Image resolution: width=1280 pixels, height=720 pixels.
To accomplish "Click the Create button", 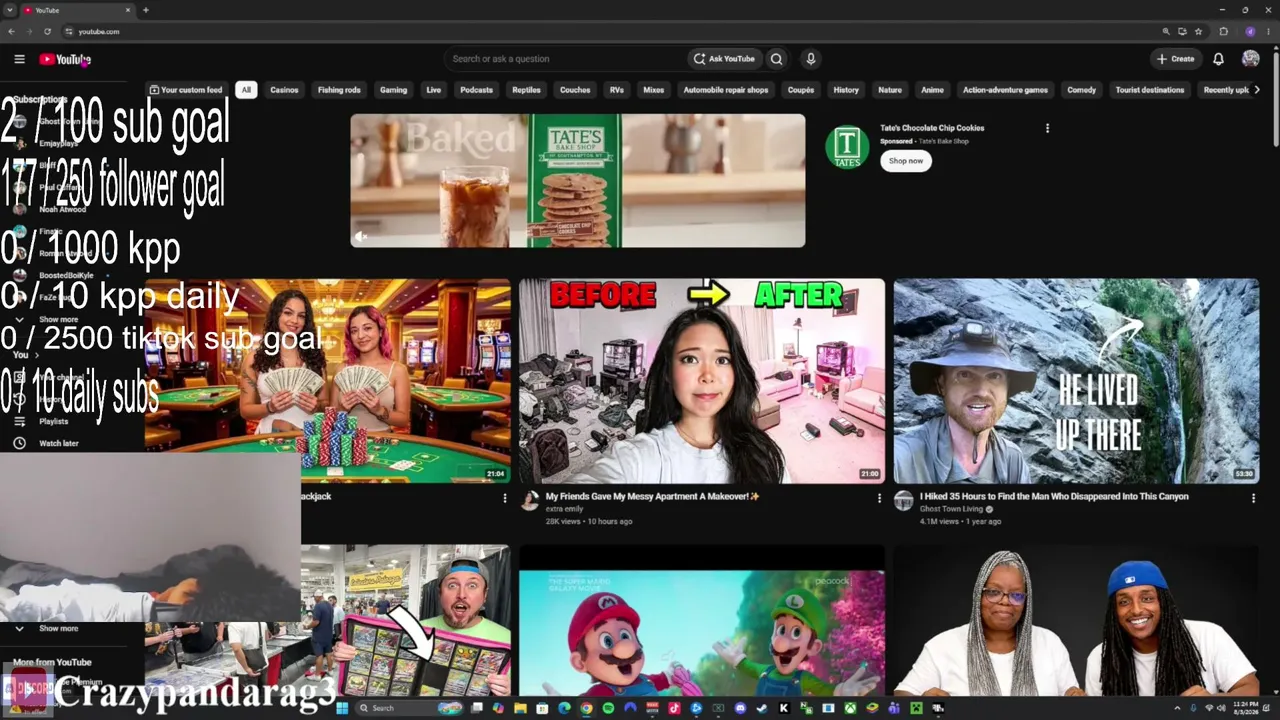I will pos(1176,59).
